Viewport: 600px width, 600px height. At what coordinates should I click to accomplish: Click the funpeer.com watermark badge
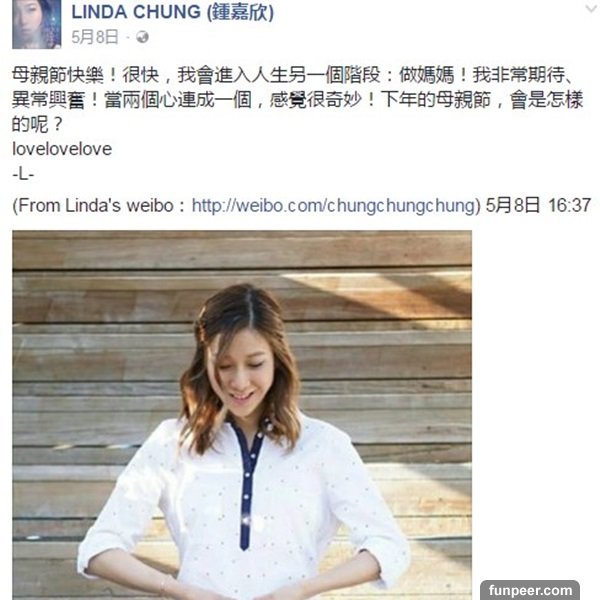[530, 590]
